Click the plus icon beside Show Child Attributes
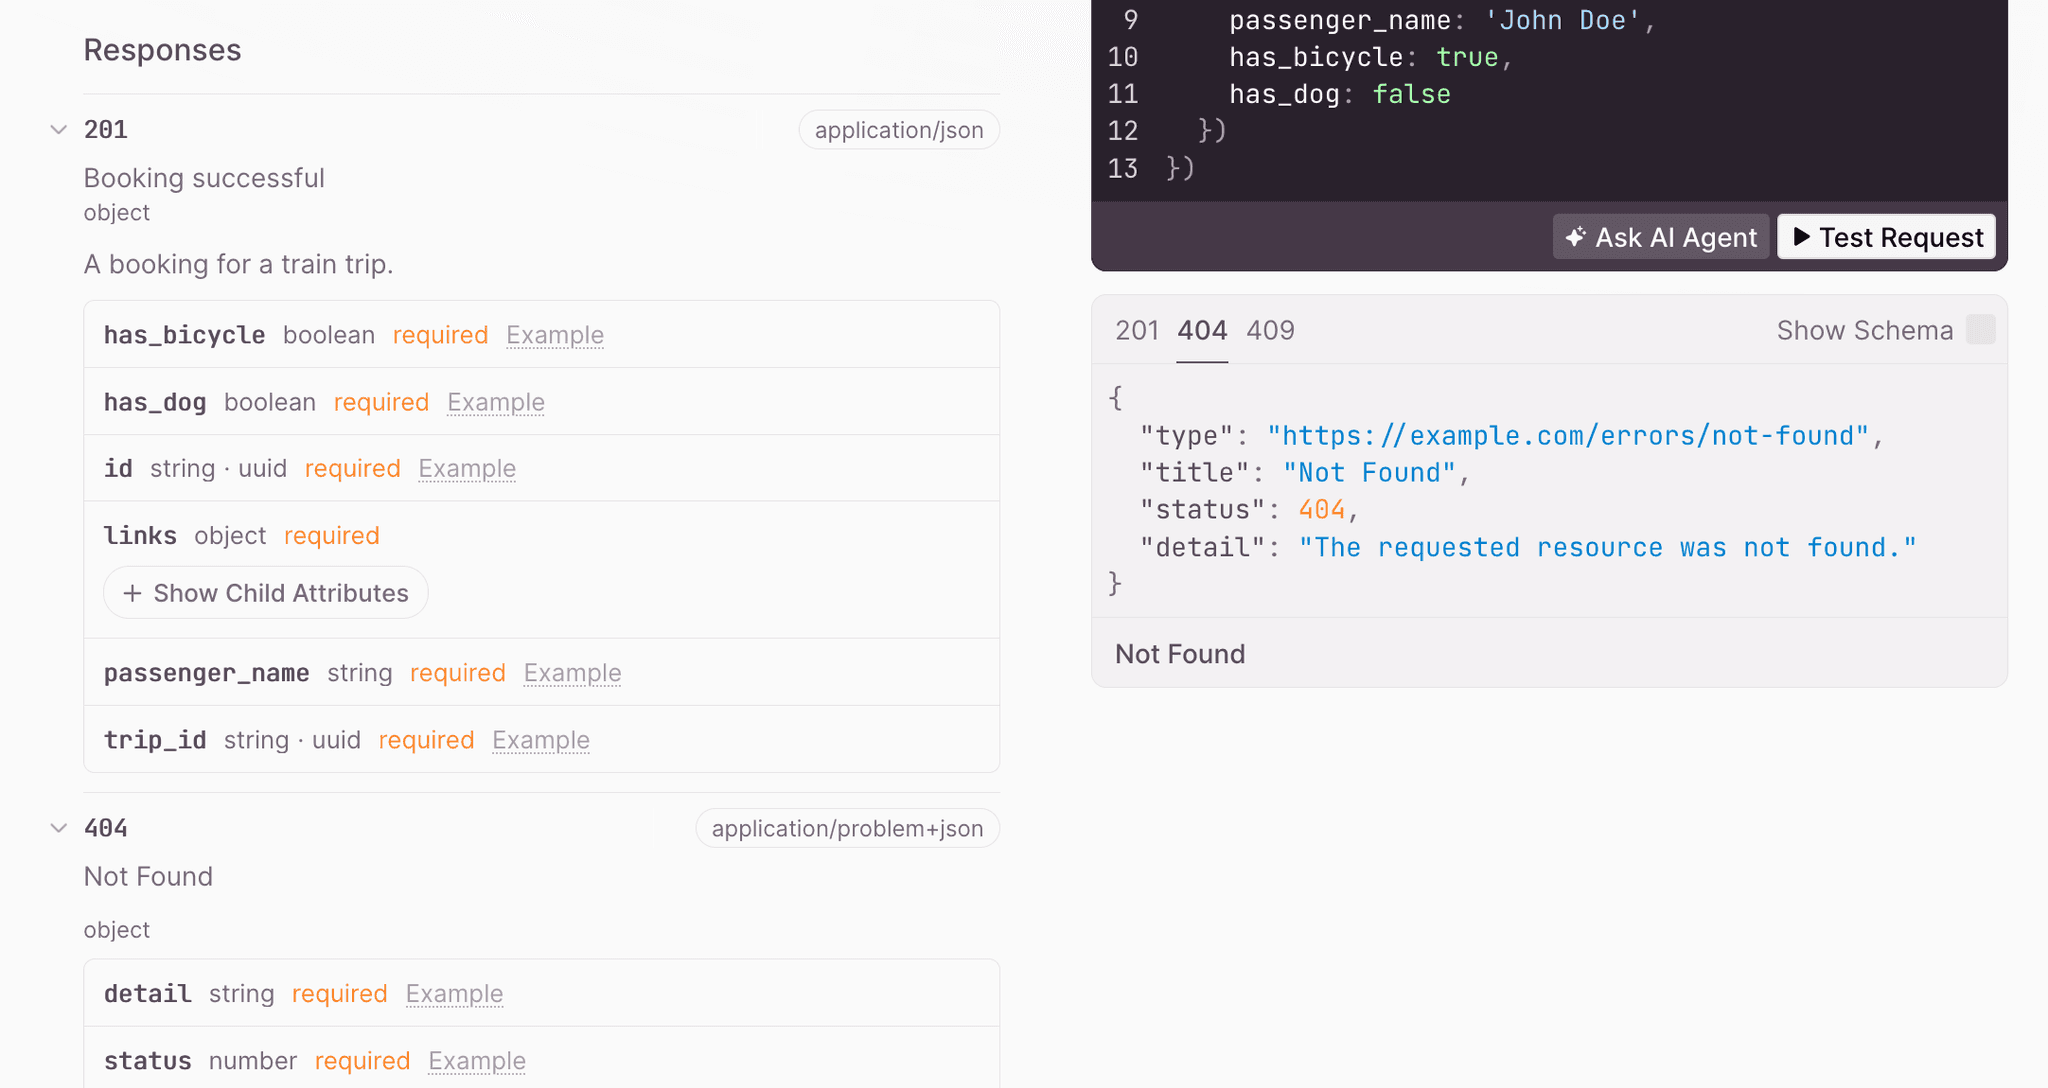The width and height of the screenshot is (2048, 1088). point(132,593)
